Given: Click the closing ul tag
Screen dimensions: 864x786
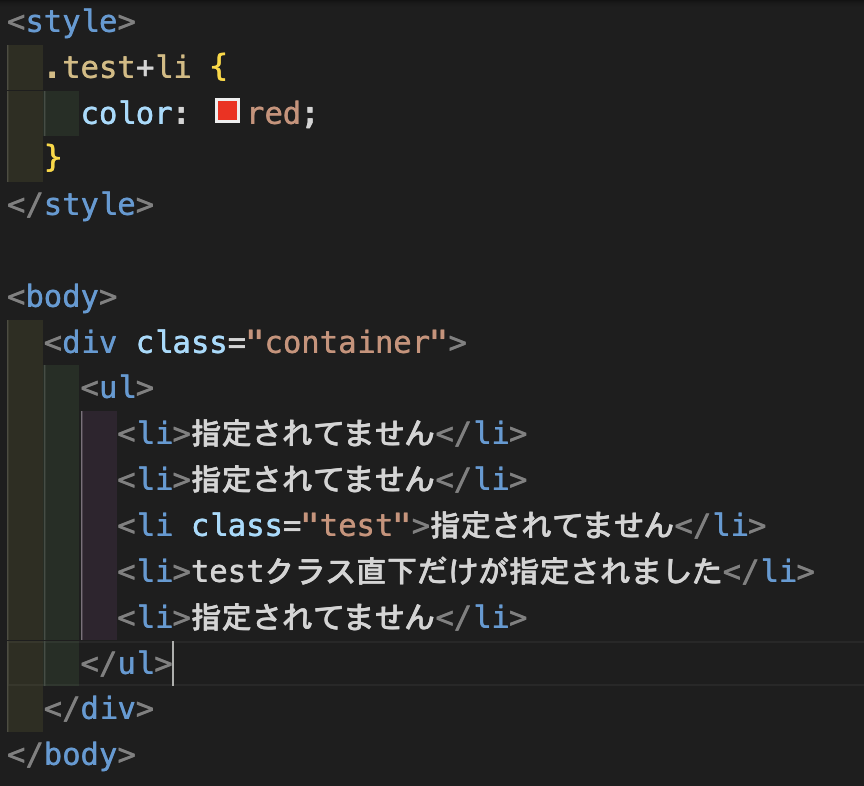Looking at the screenshot, I should [126, 664].
